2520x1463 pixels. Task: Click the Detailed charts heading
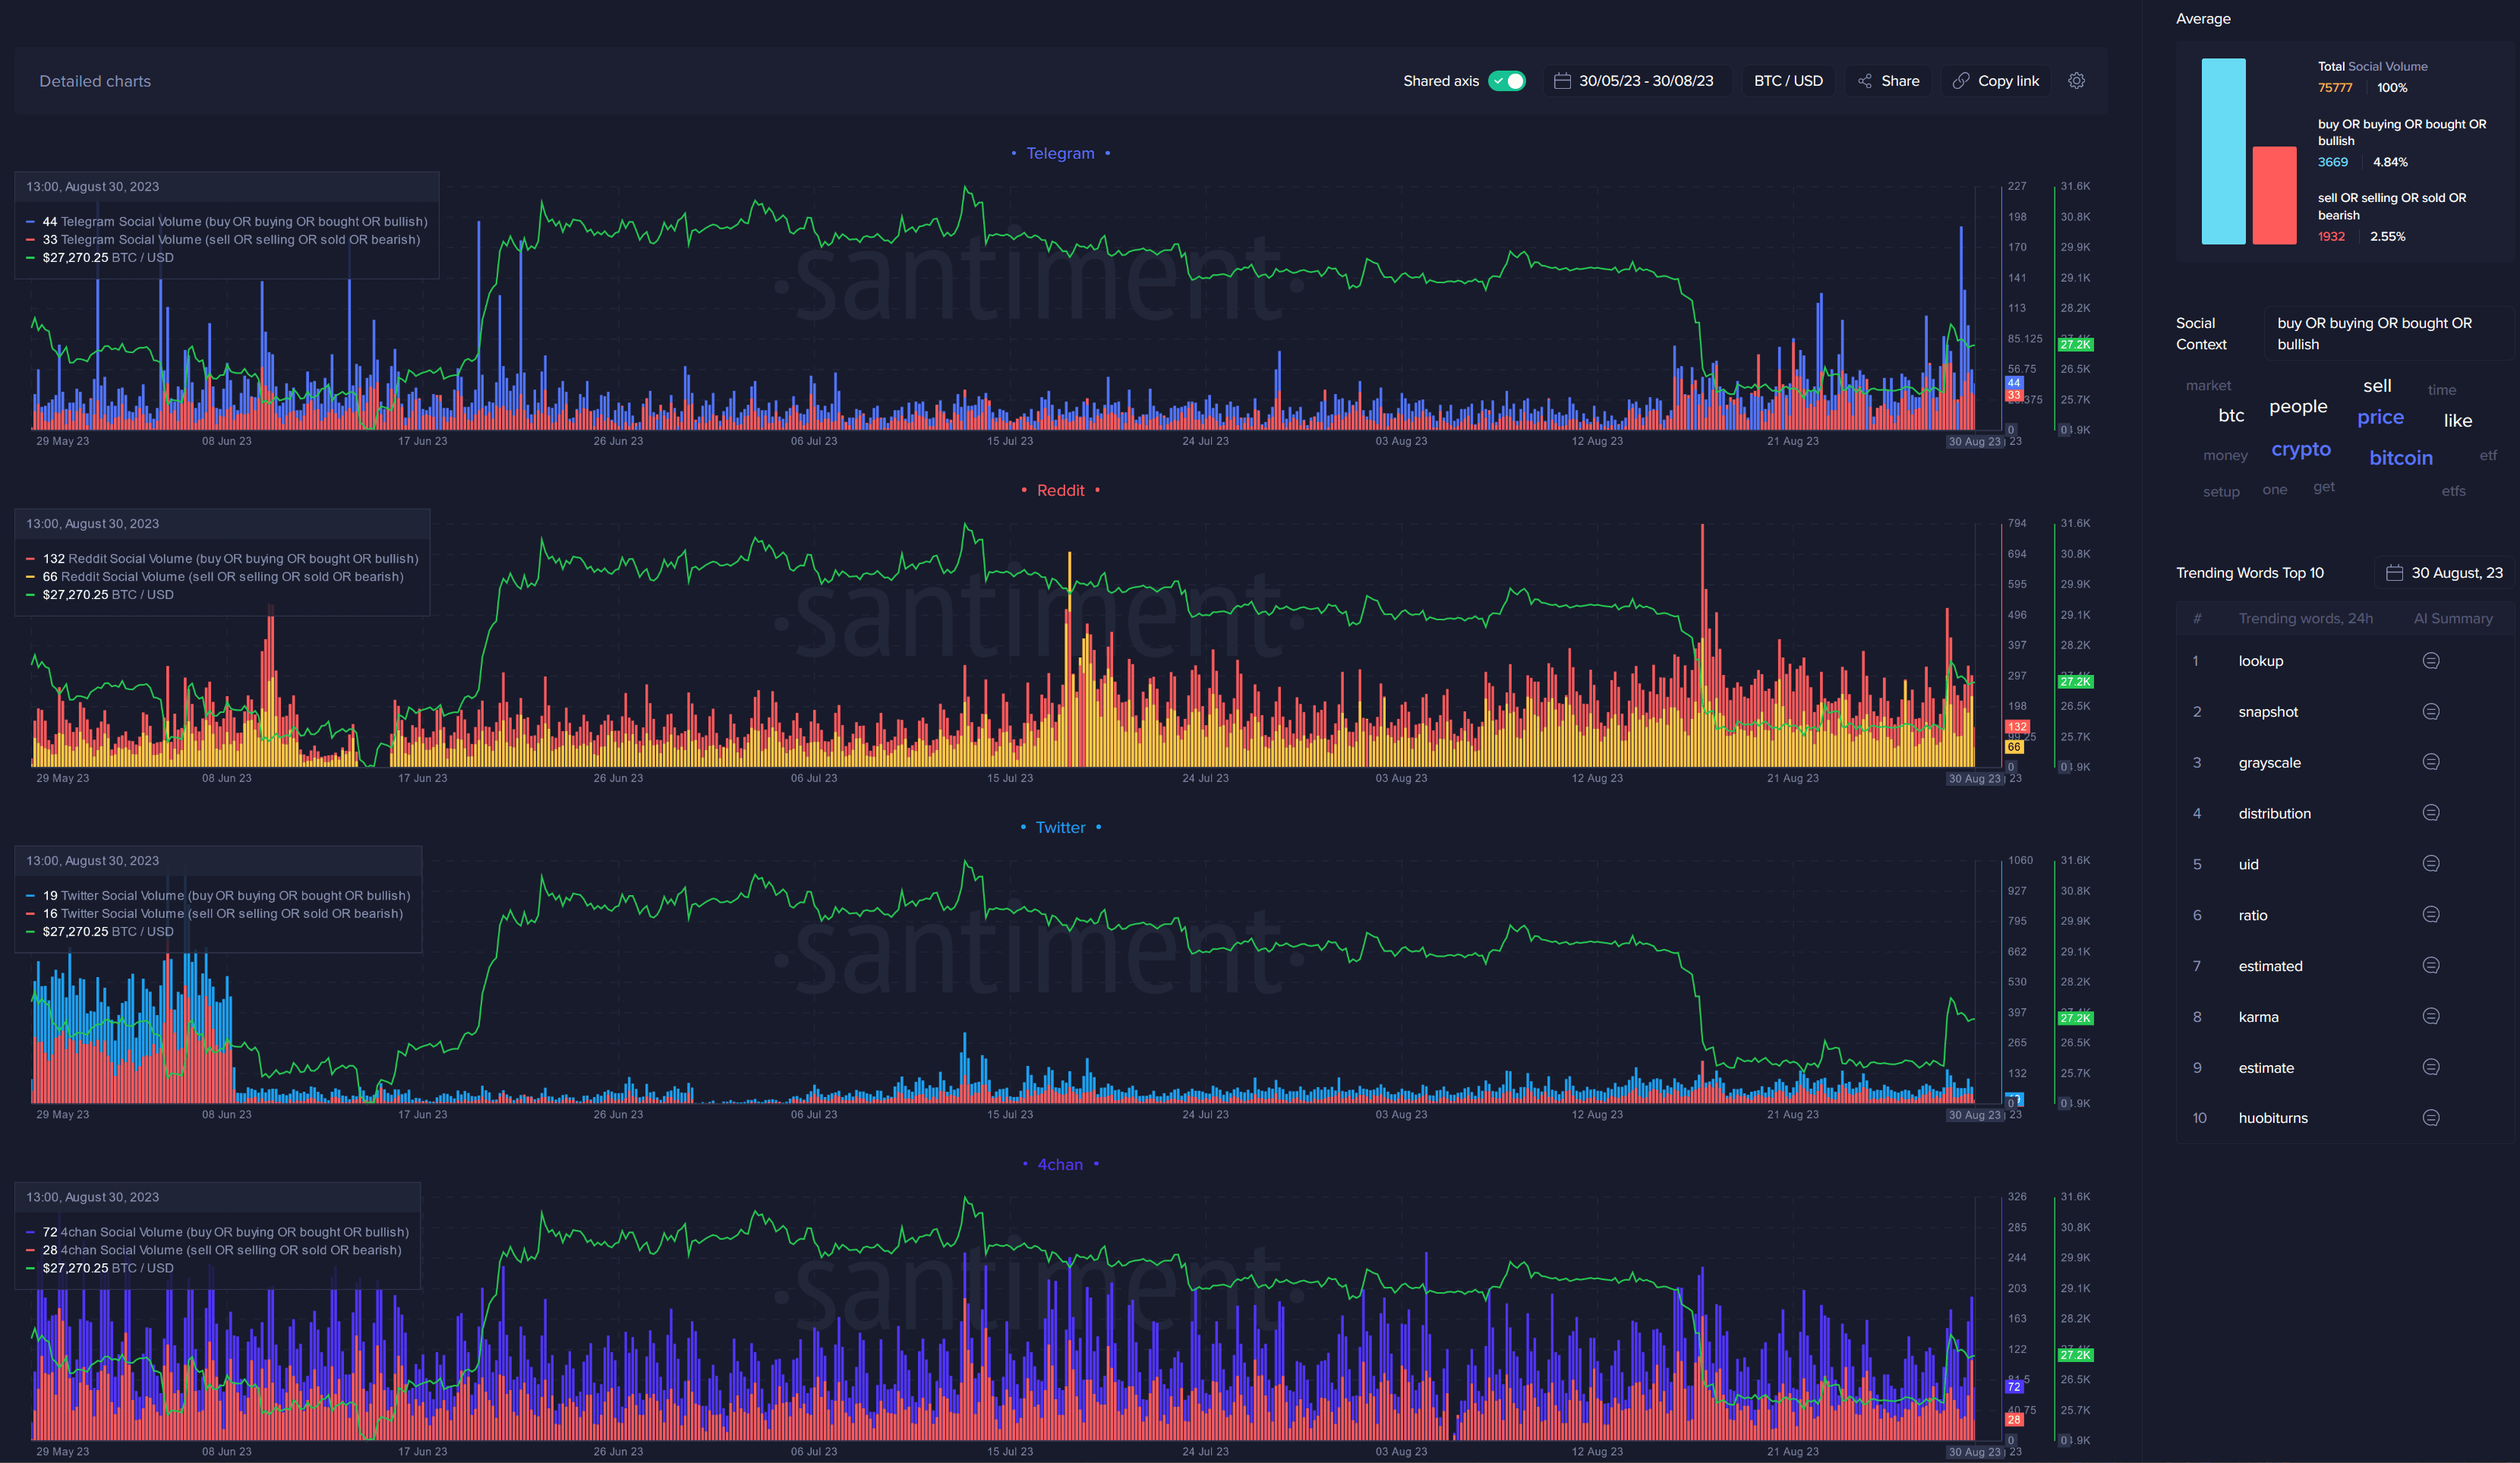95,81
